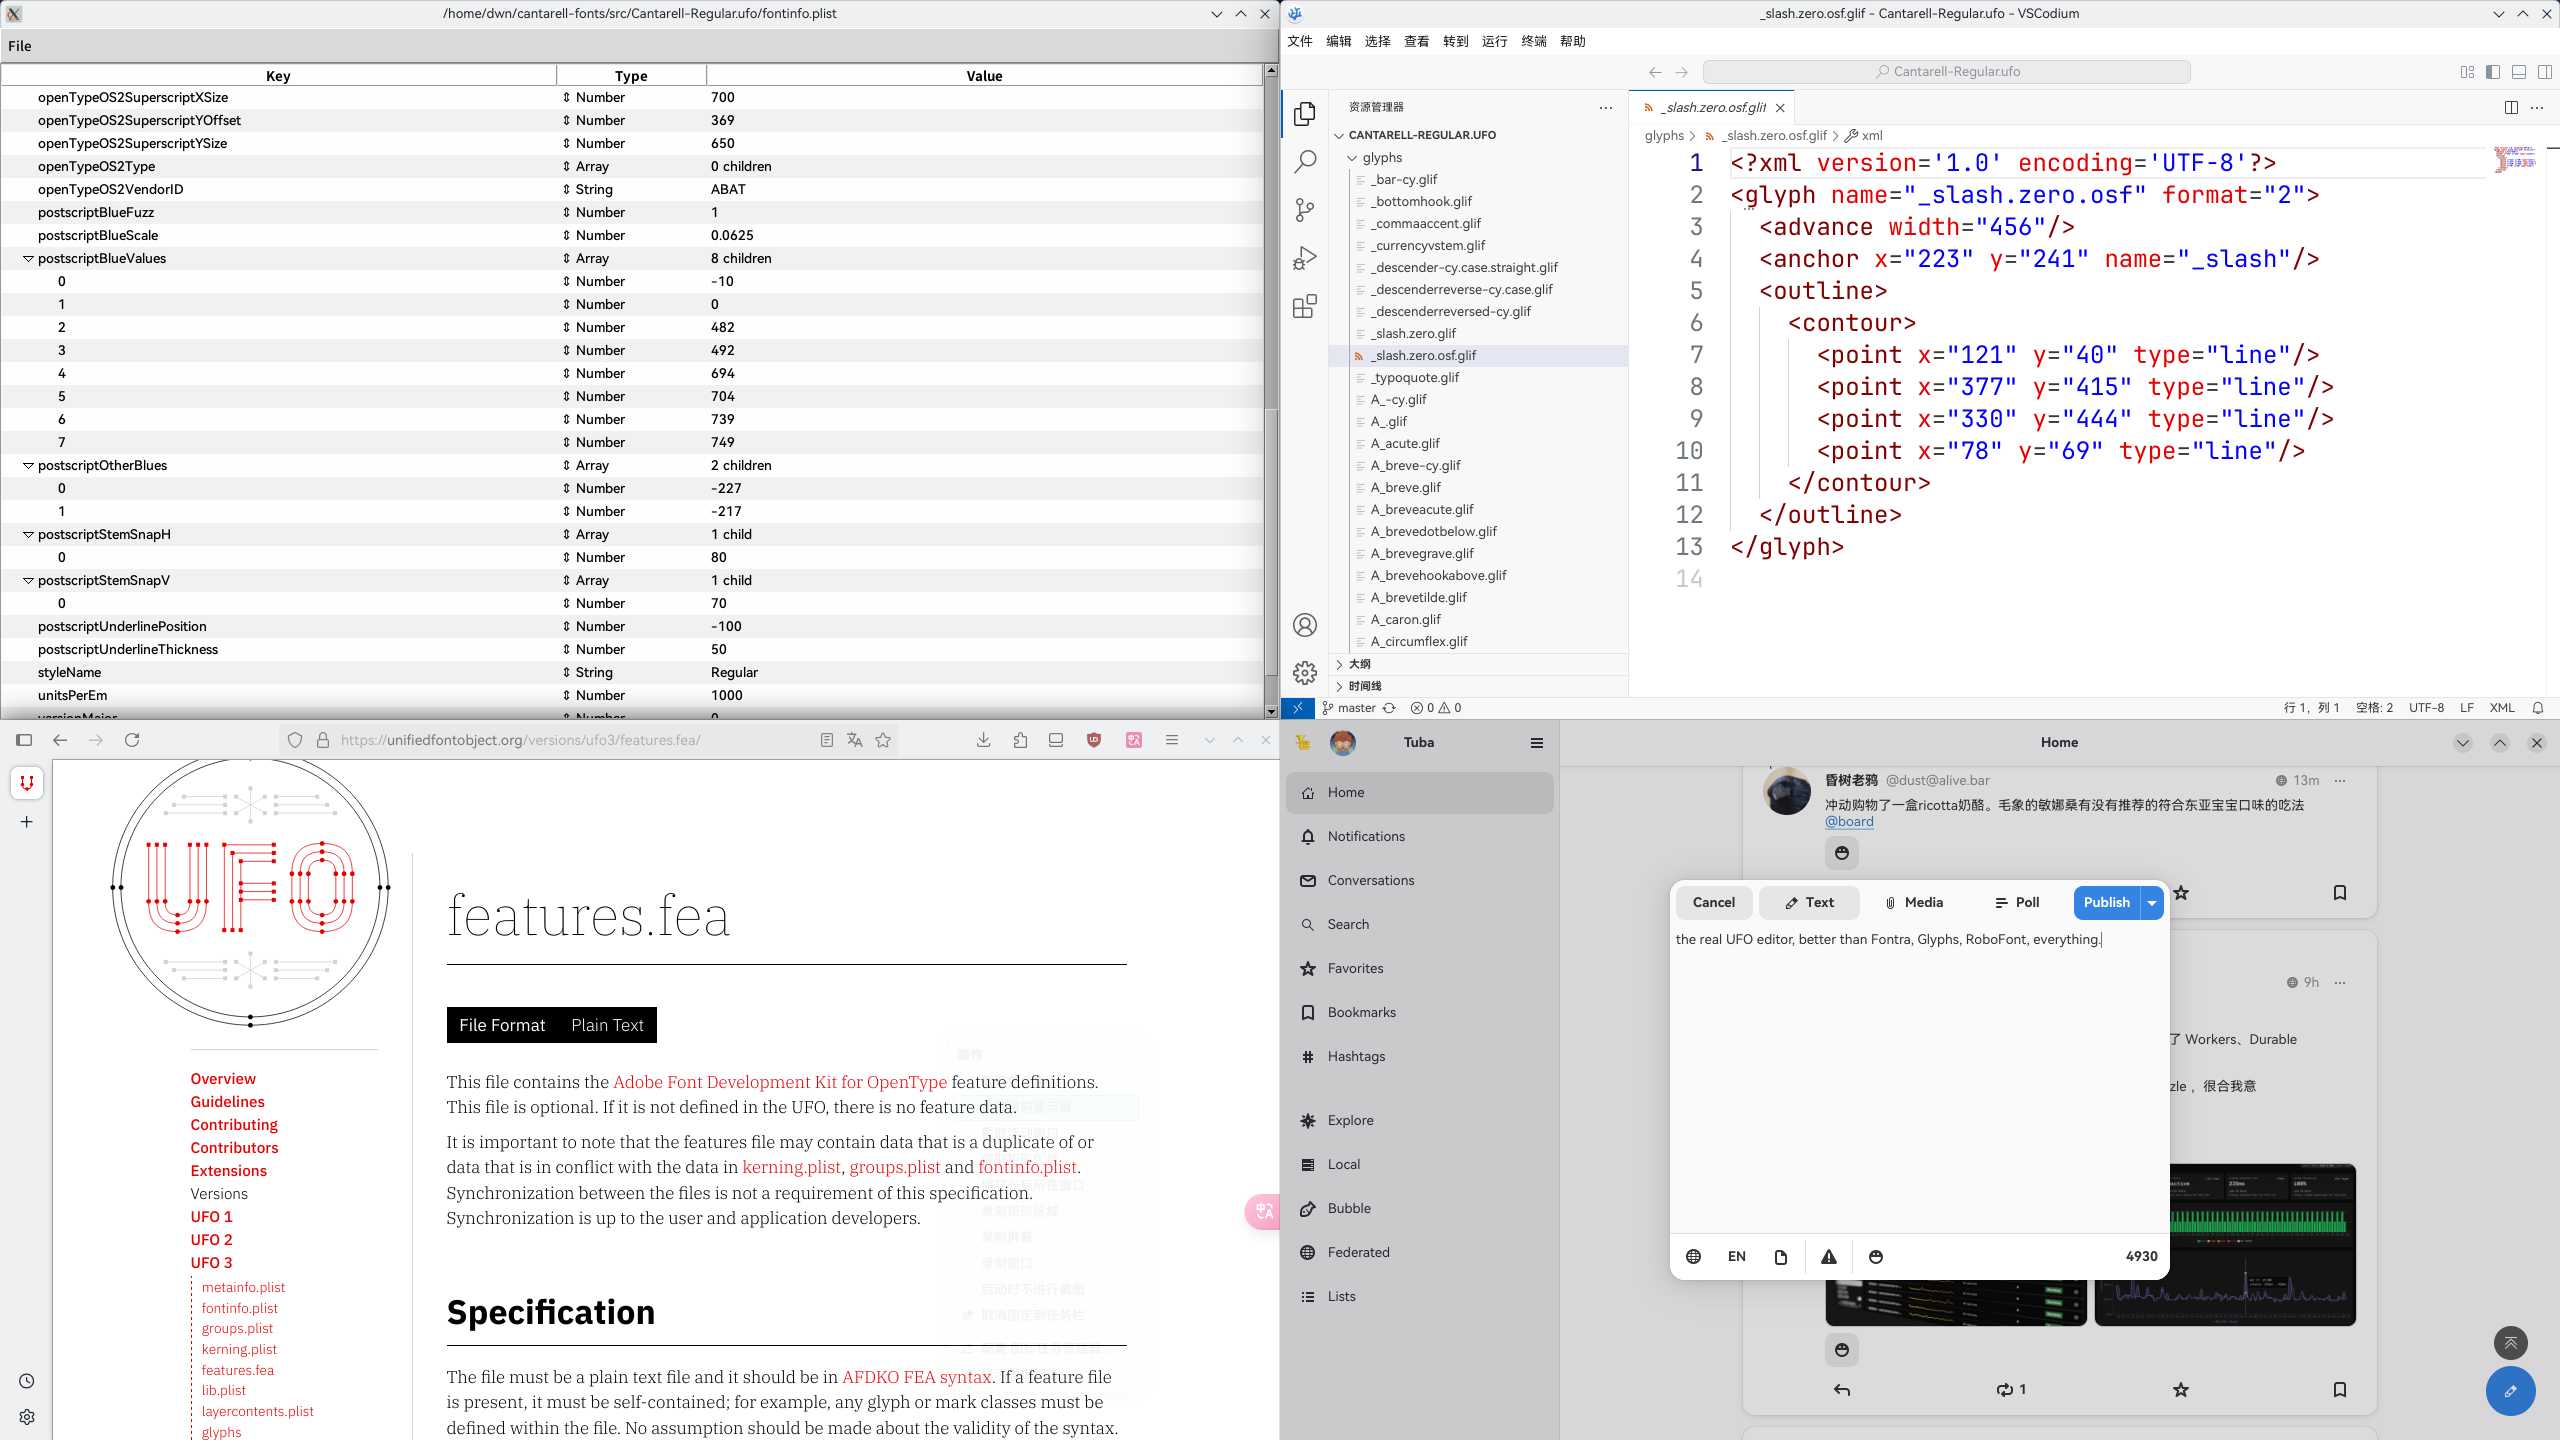Click the content warning triangle icon

(1829, 1257)
